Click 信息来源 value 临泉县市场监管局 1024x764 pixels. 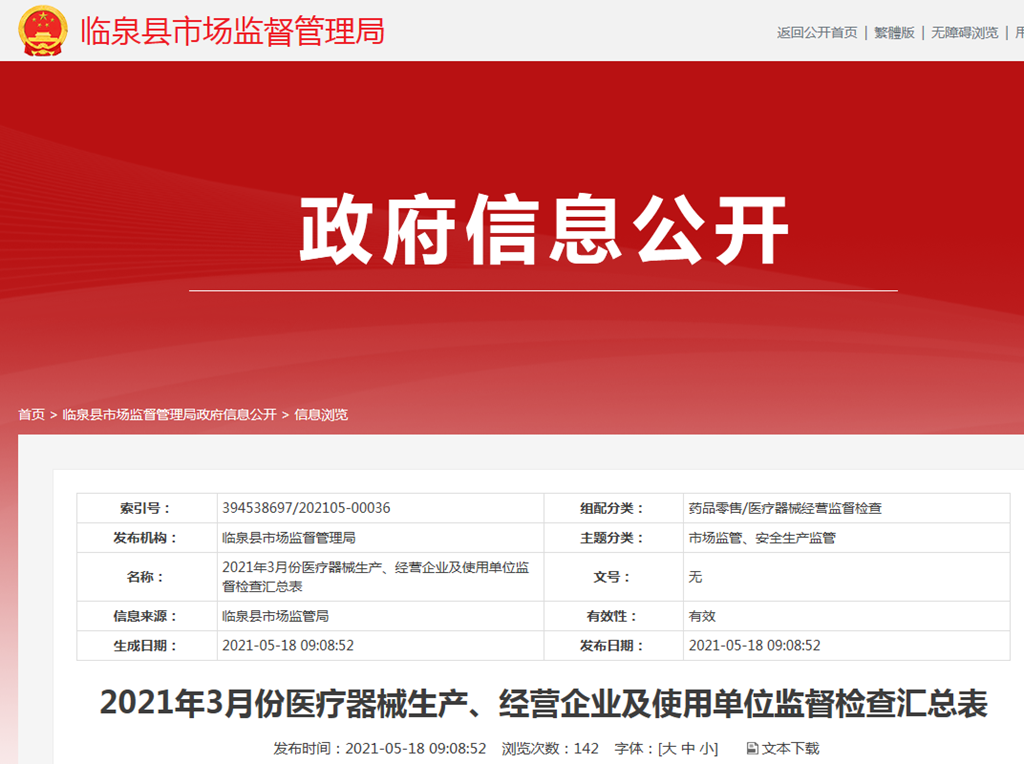click(x=275, y=616)
